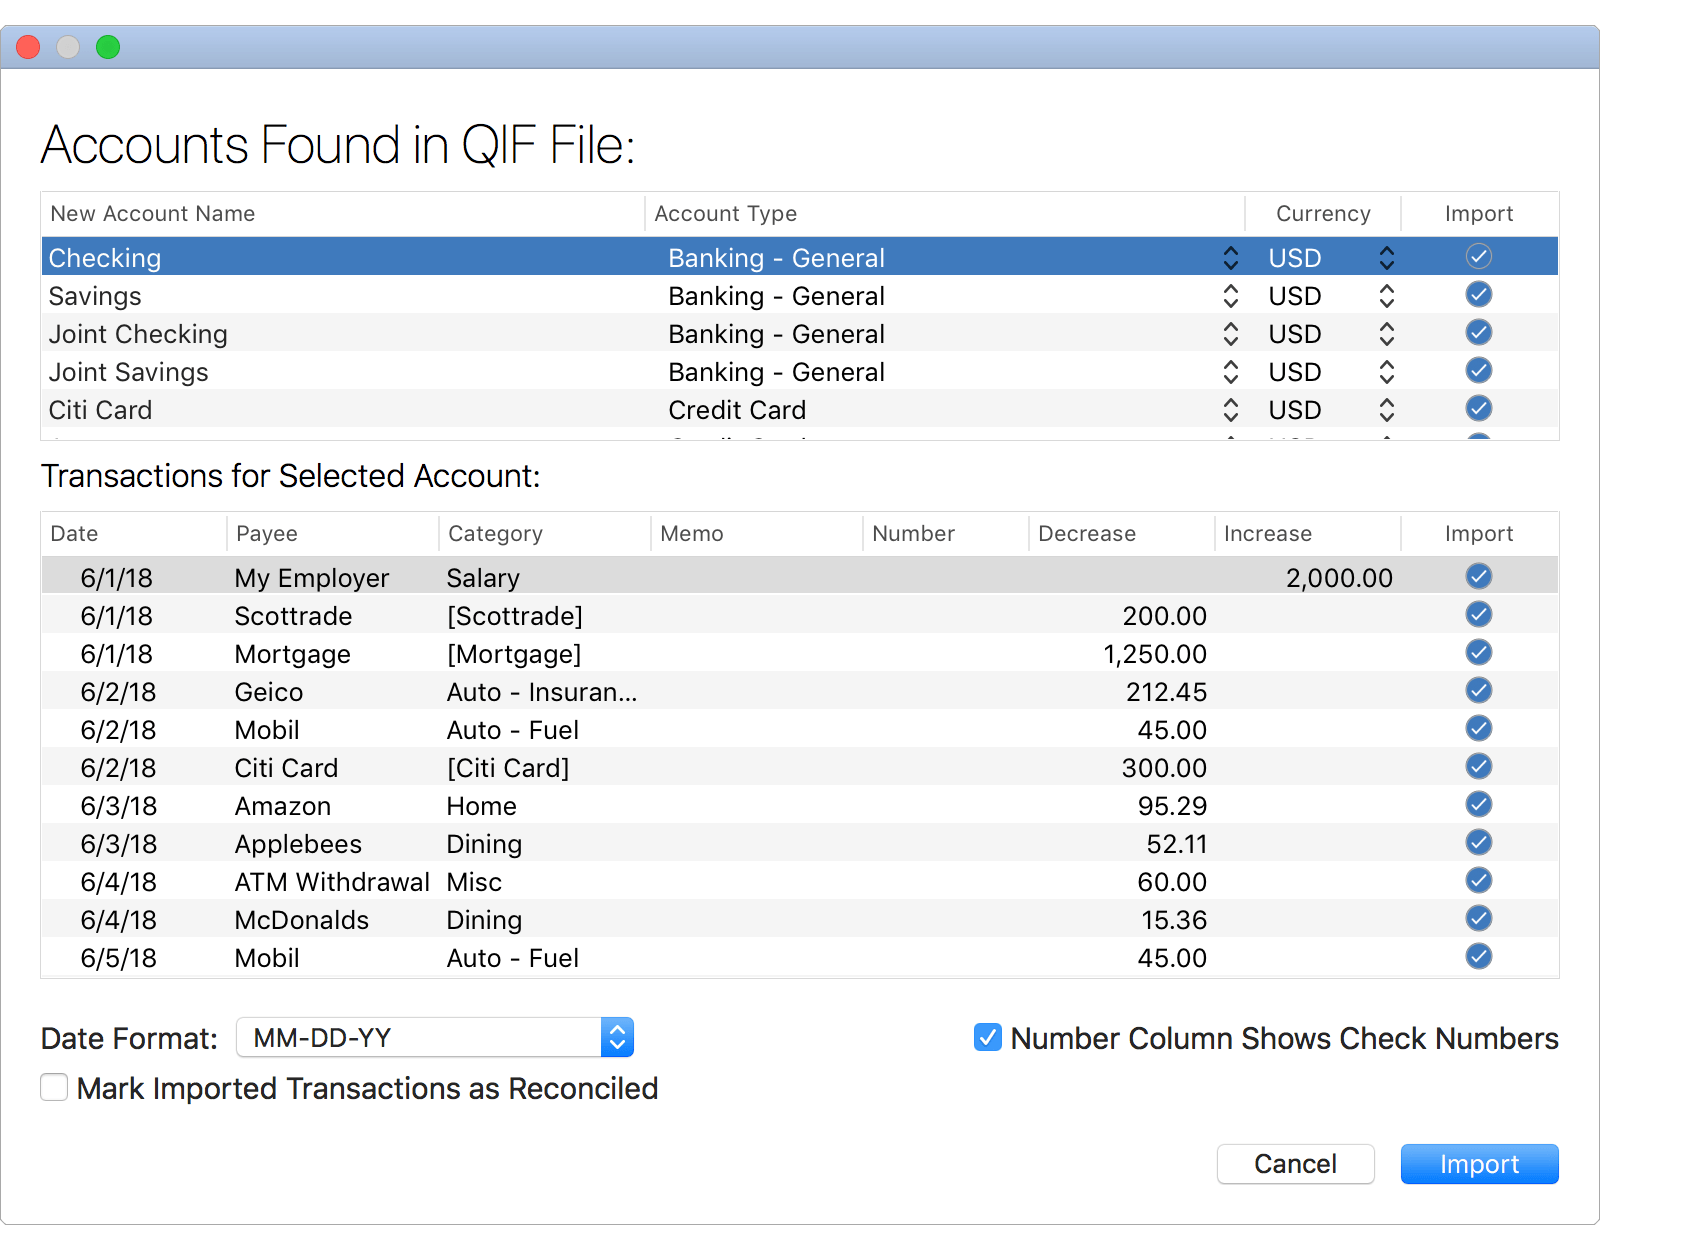Click the Date column header

(74, 533)
